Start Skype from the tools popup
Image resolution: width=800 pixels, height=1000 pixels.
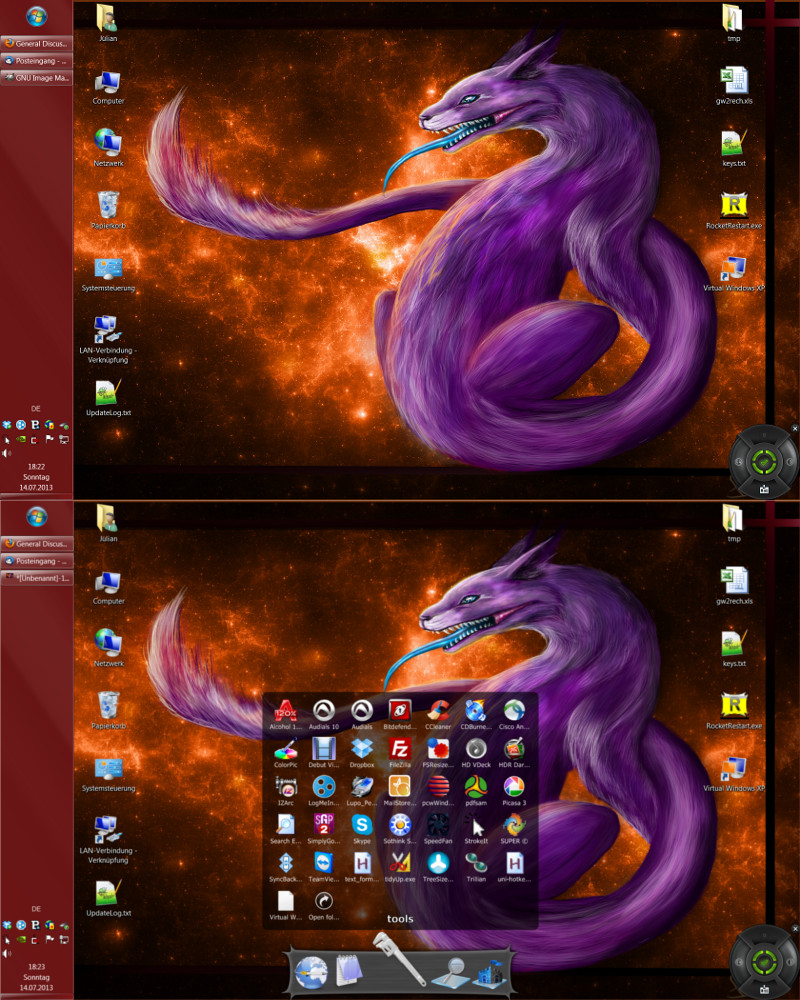(x=361, y=826)
